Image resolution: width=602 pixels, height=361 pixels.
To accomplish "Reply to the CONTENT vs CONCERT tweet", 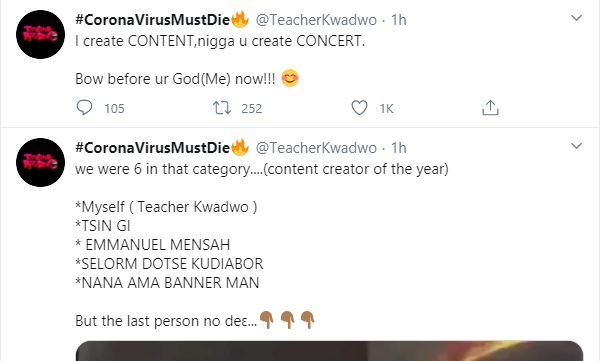I will tap(84, 108).
